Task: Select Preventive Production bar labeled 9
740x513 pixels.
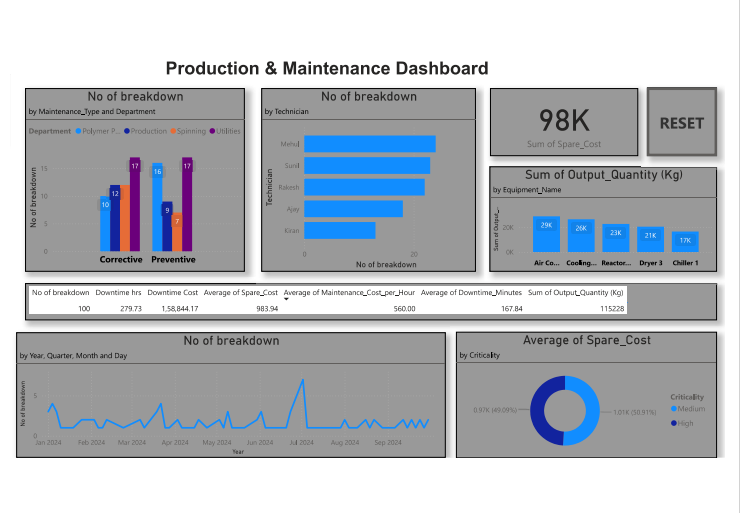Action: pyautogui.click(x=167, y=227)
